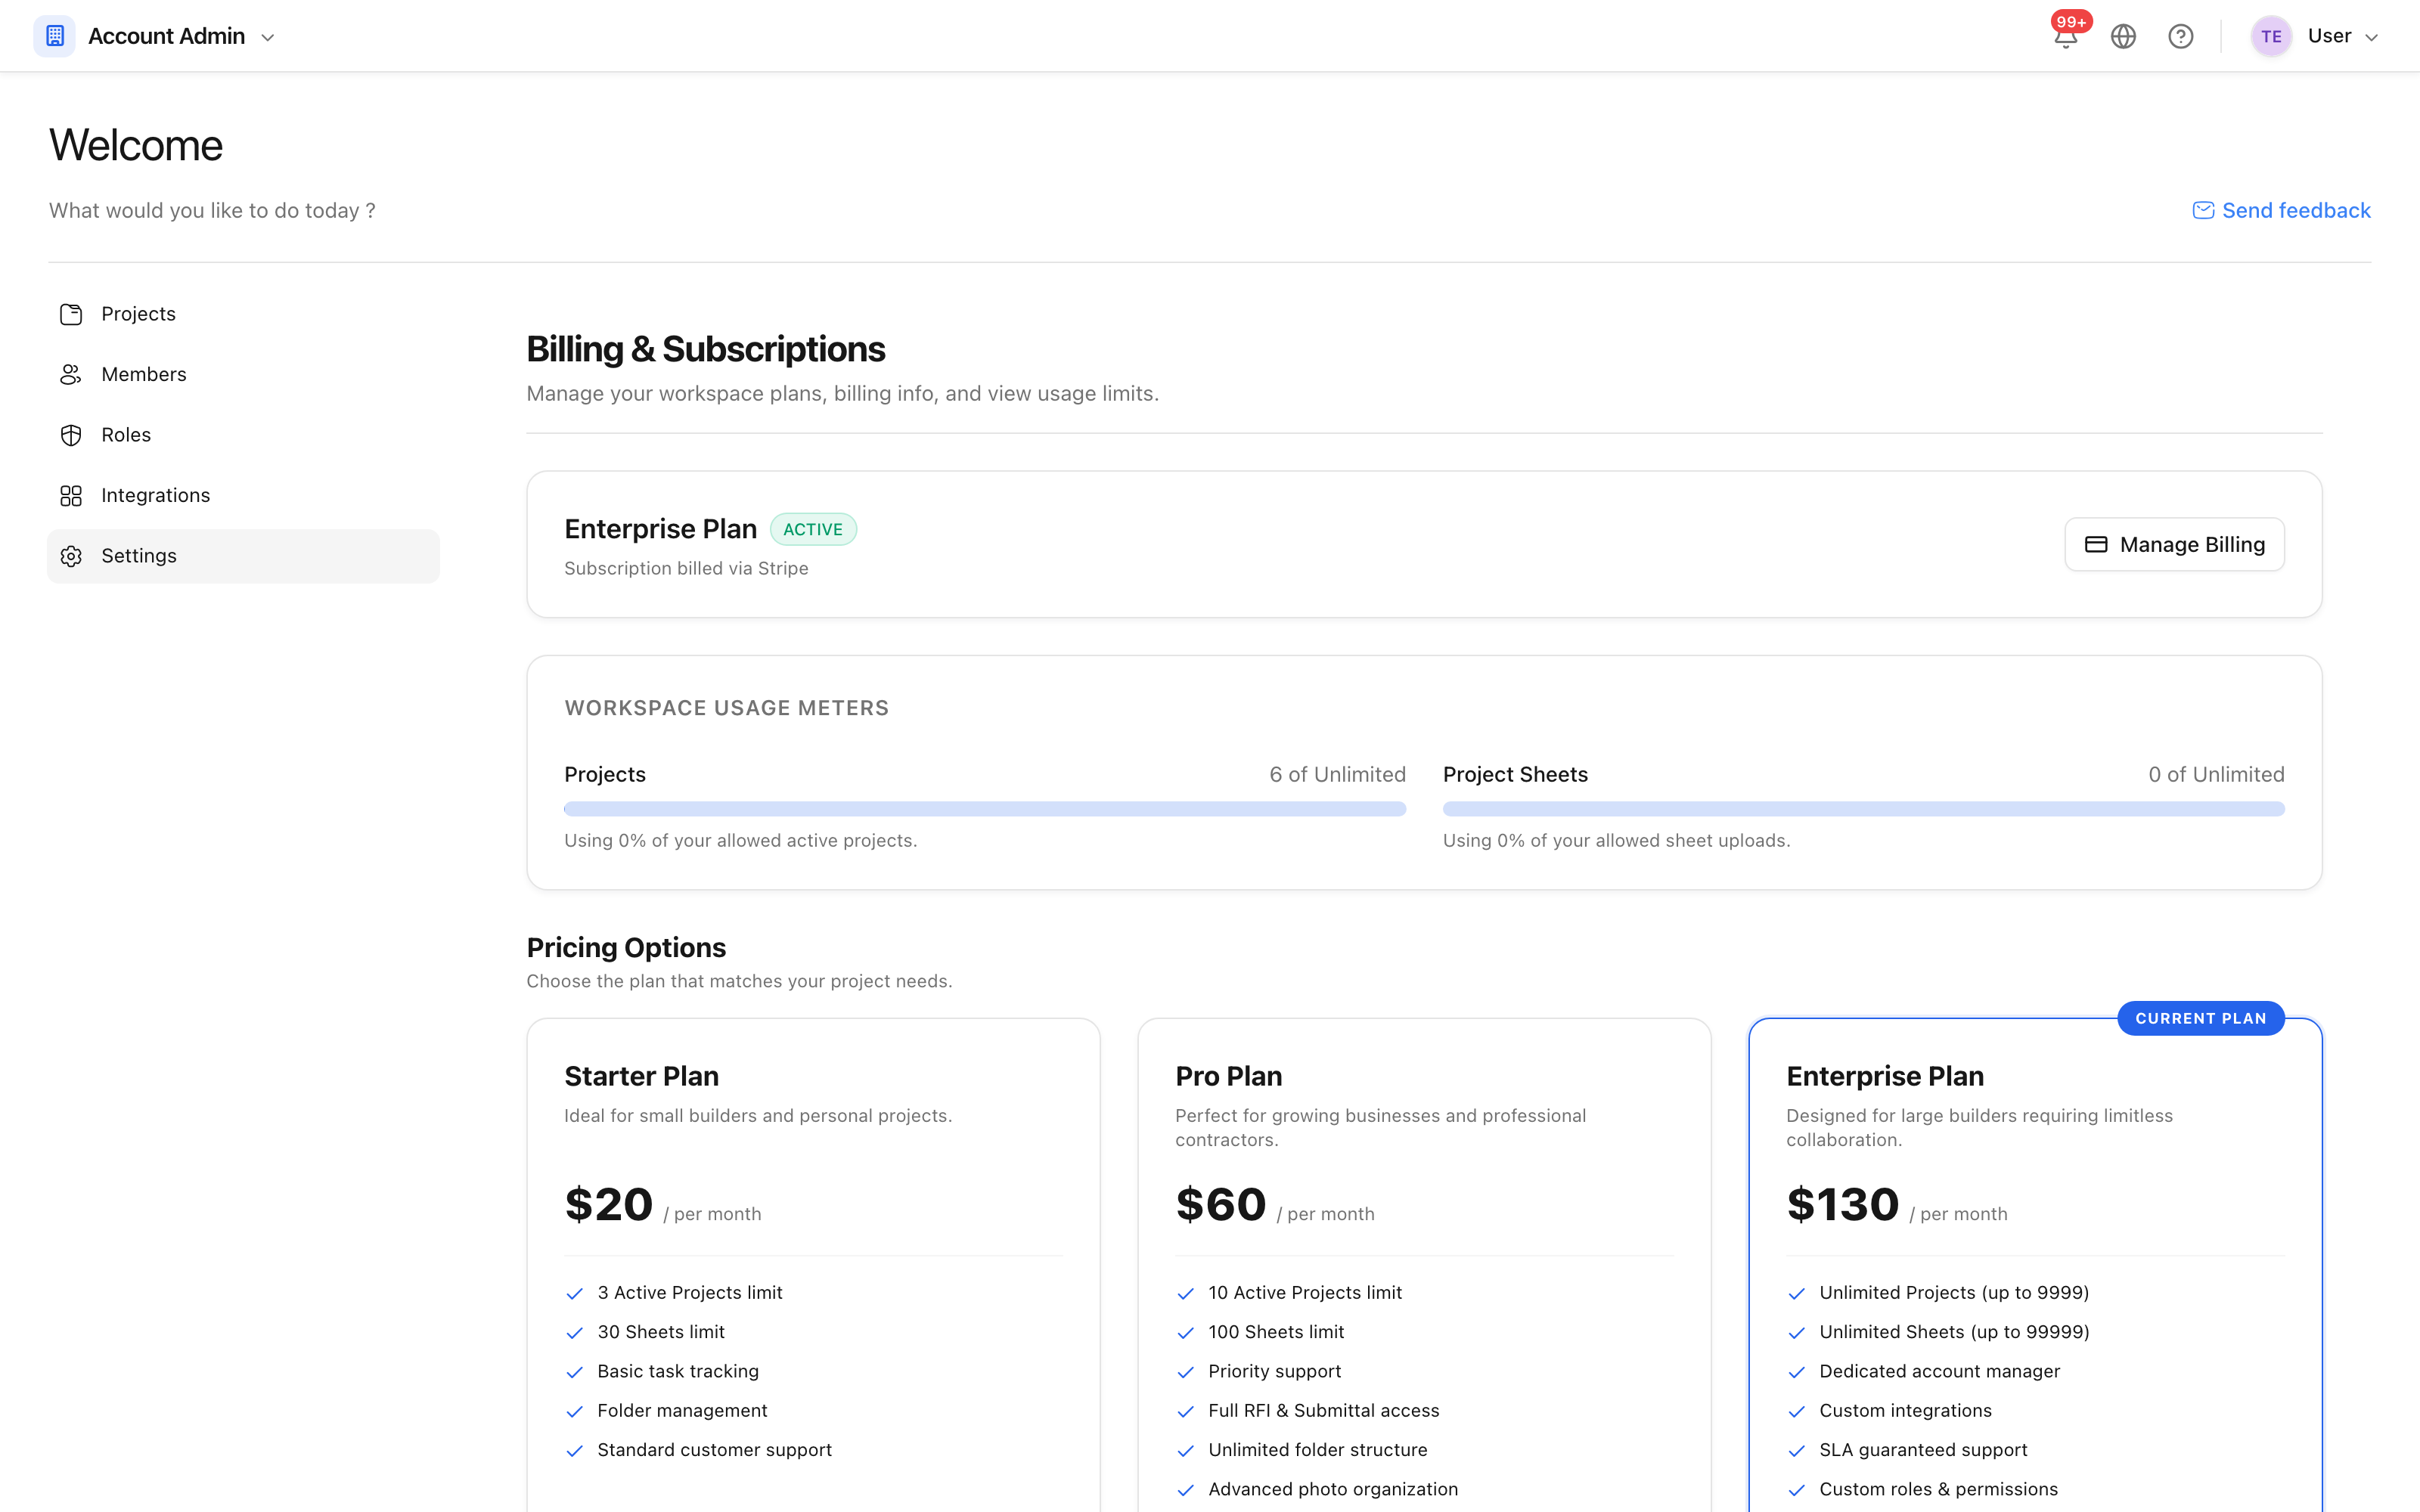2420x1512 pixels.
Task: Click the $60 price text
Action: (1220, 1204)
